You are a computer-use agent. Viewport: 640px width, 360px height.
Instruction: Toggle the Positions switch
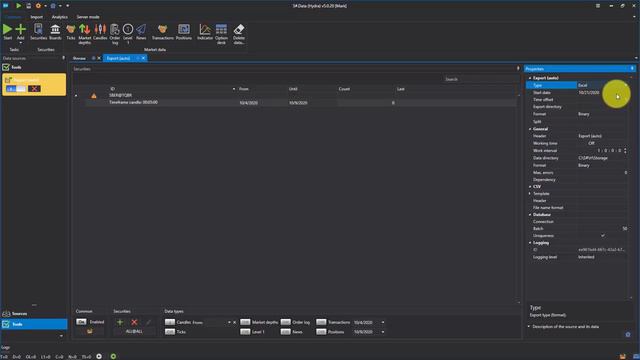[x=321, y=332]
